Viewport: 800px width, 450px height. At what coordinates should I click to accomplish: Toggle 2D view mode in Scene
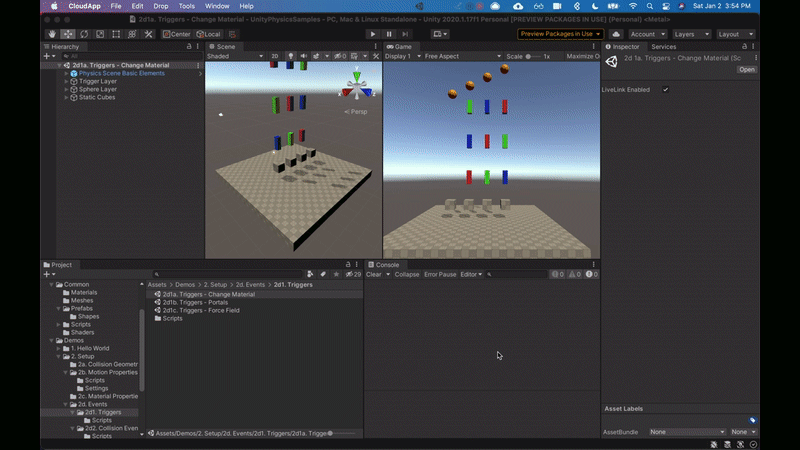click(x=275, y=56)
